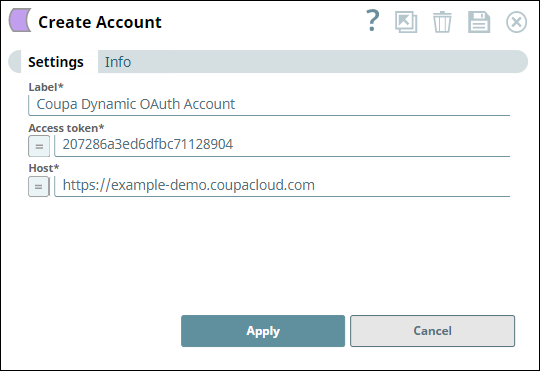Click the save floppy disk icon
The image size is (540, 371).
[x=479, y=22]
